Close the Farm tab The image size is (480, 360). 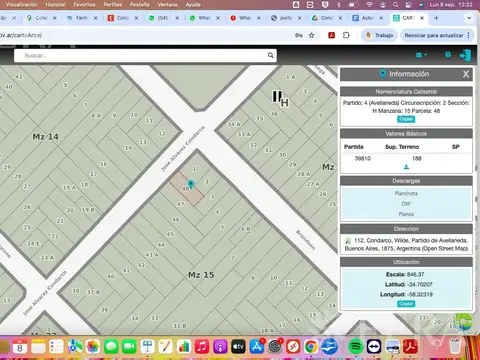click(96, 18)
